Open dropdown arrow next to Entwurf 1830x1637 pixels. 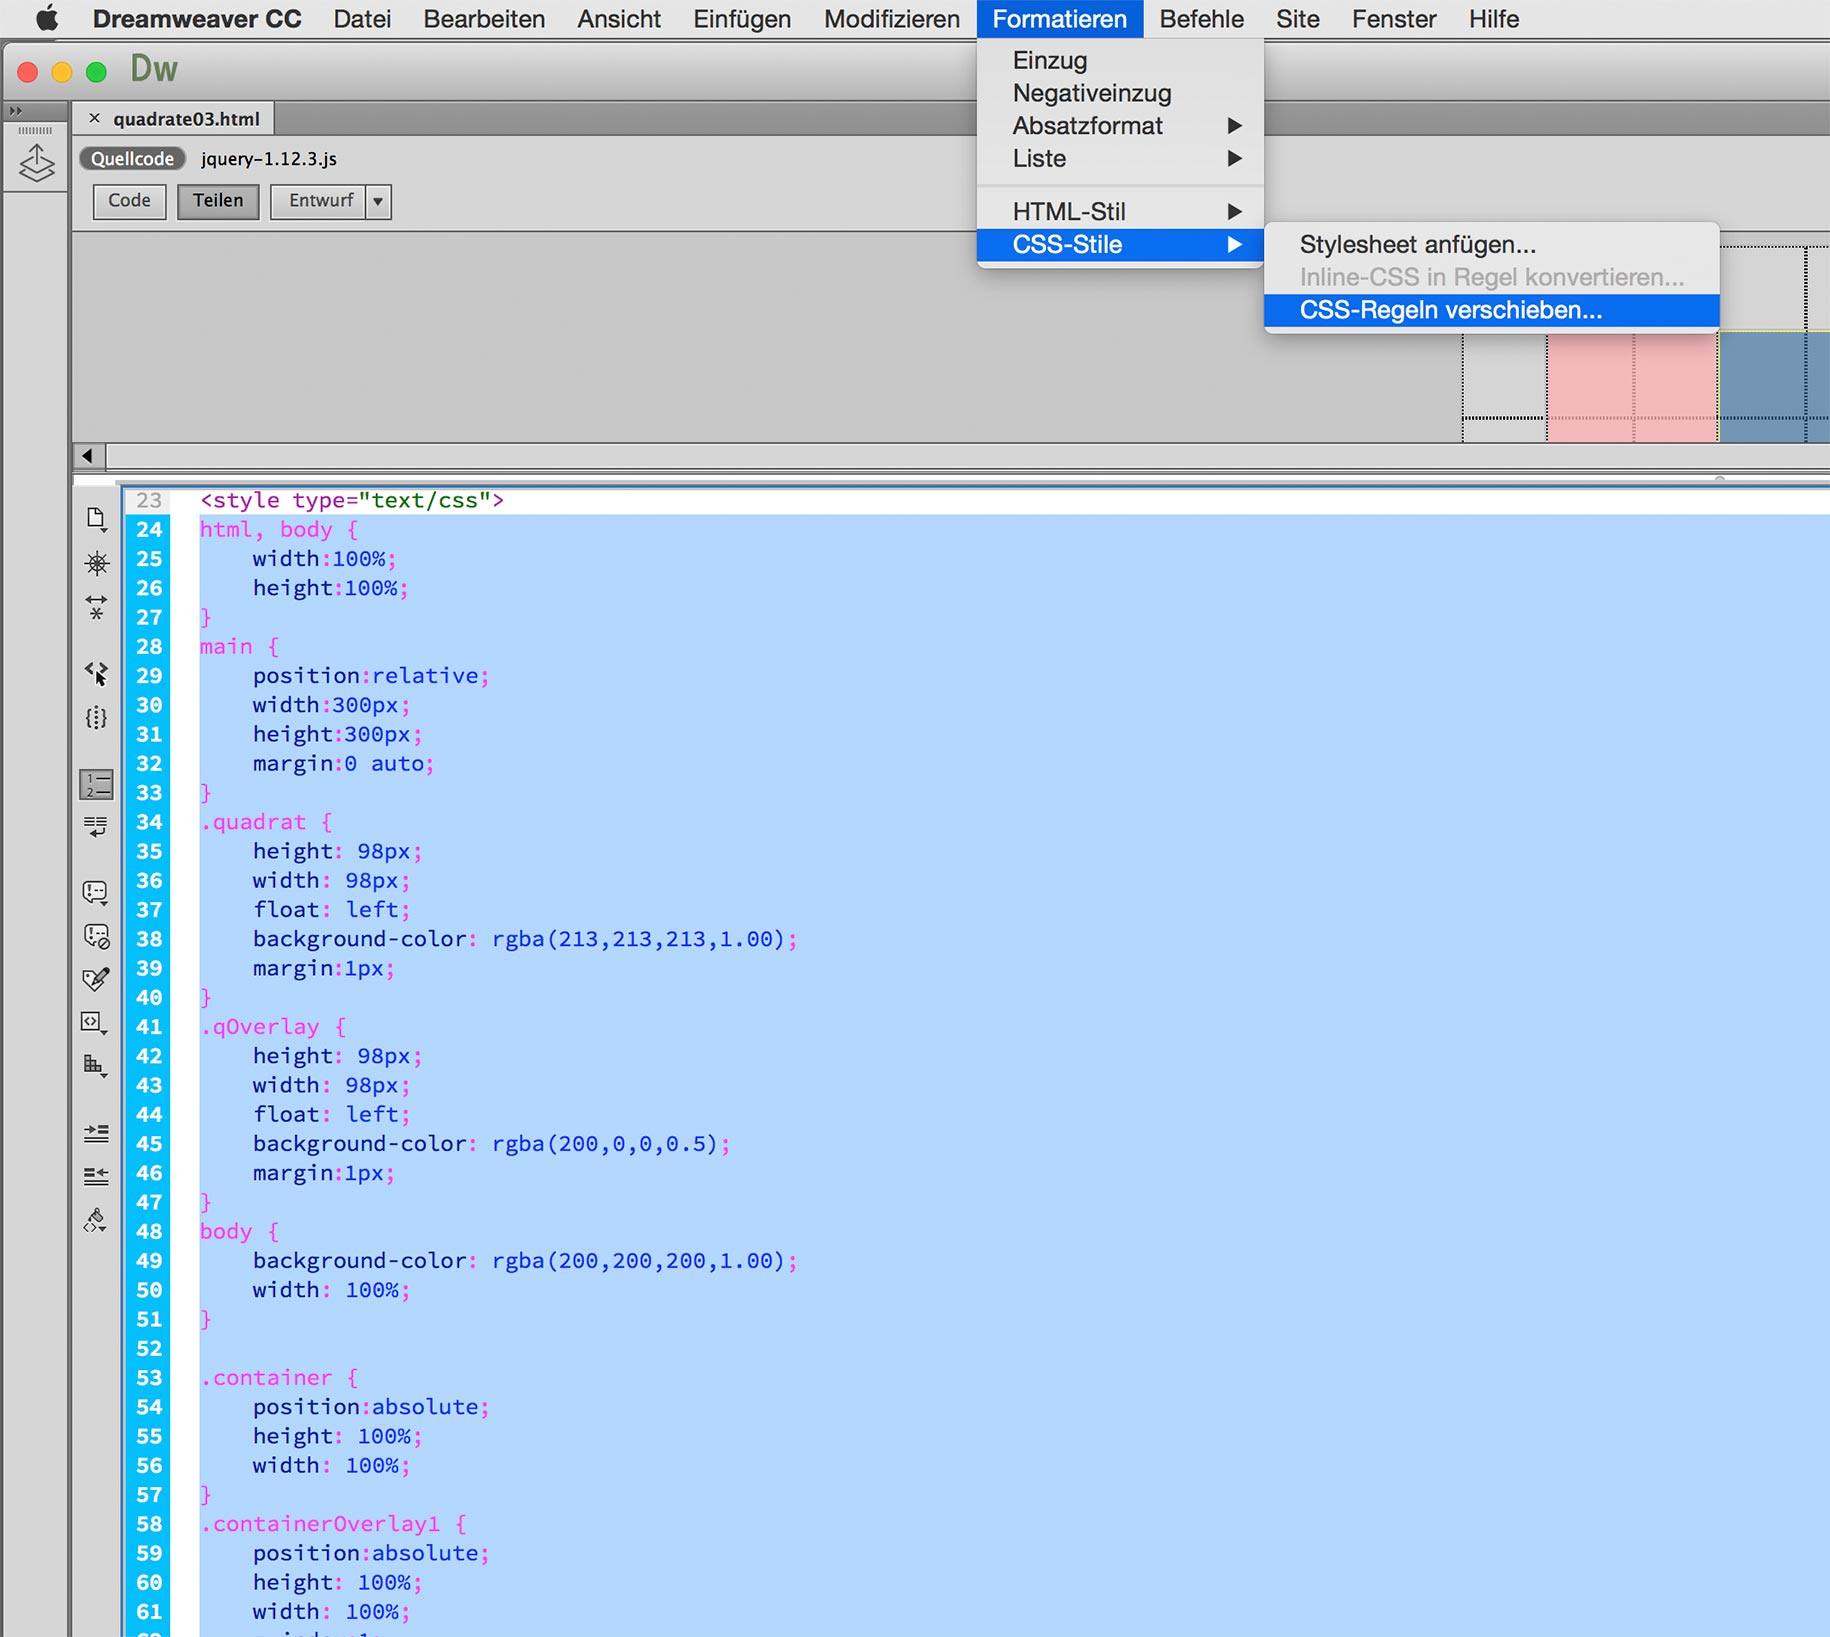(378, 201)
